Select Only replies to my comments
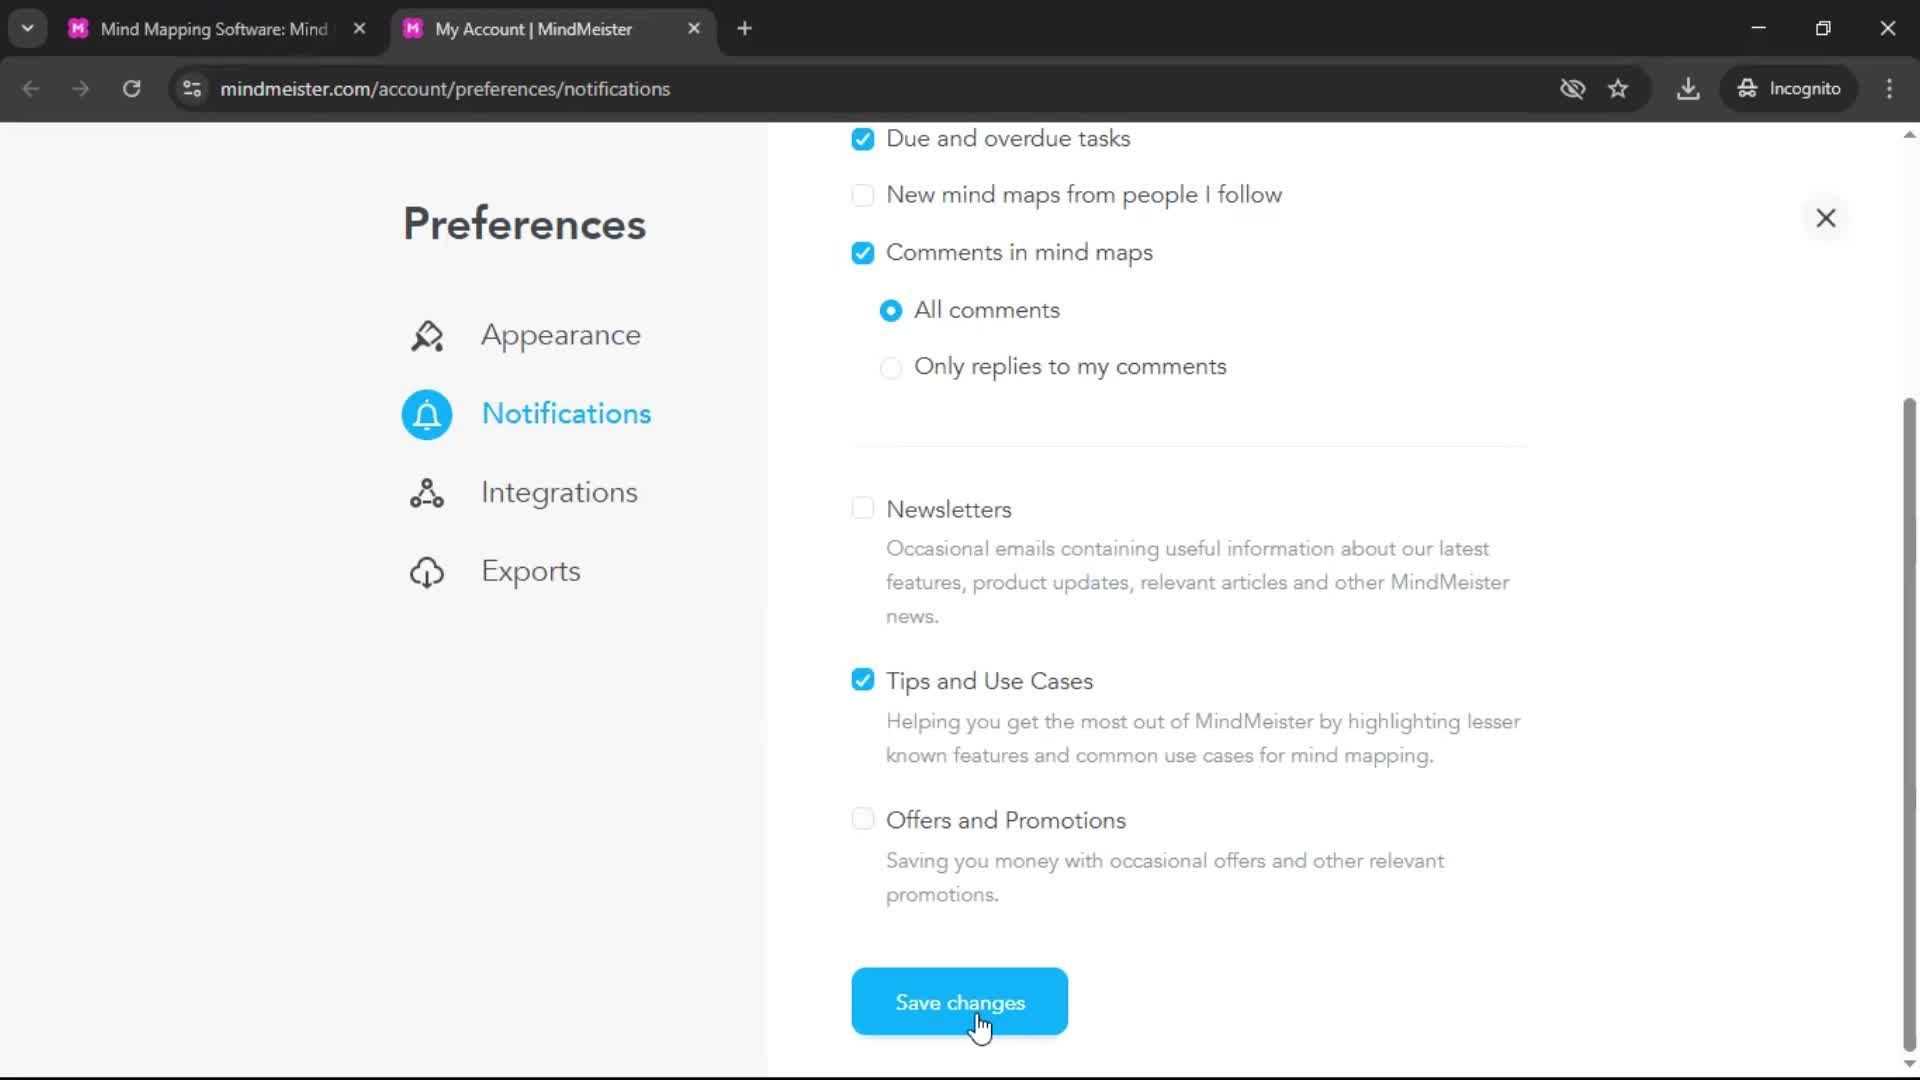The width and height of the screenshot is (1920, 1080). [890, 368]
